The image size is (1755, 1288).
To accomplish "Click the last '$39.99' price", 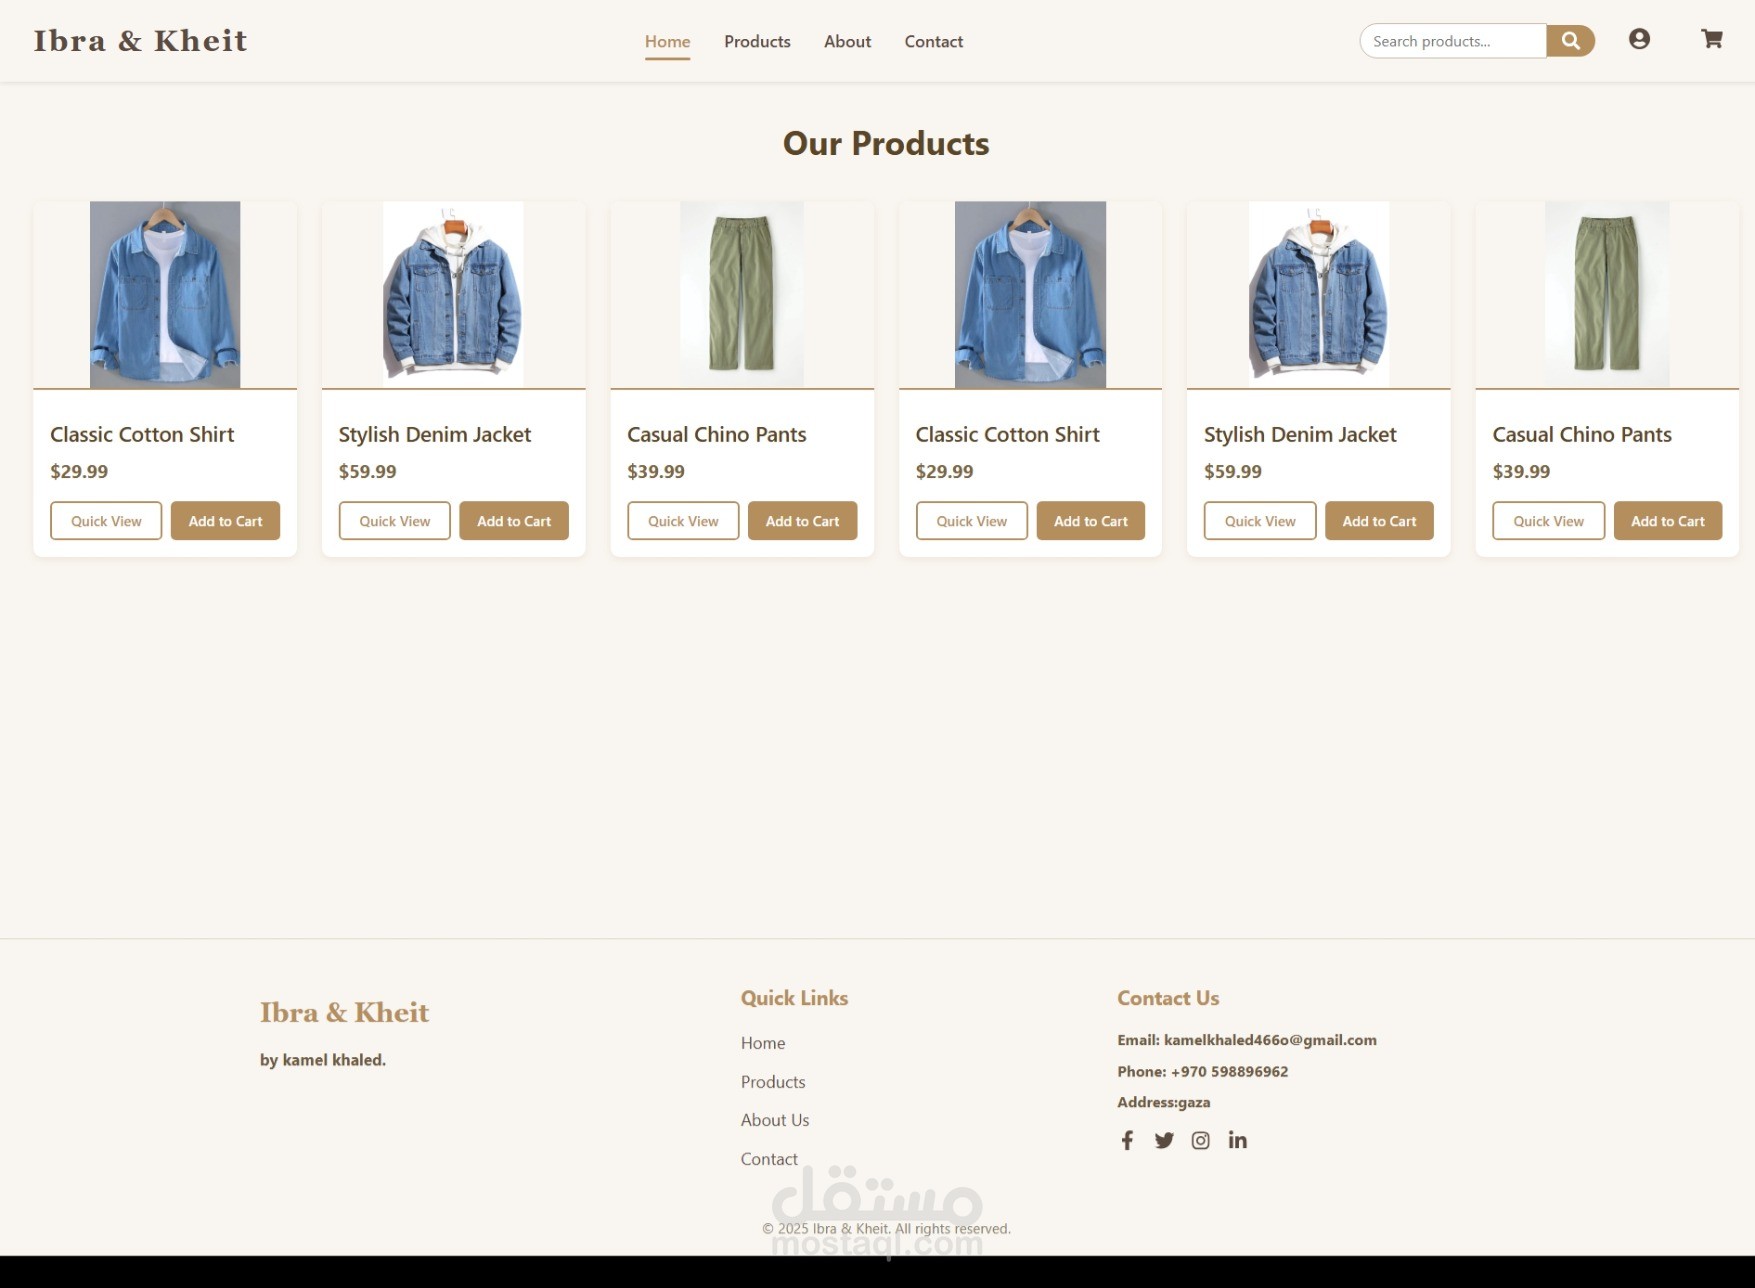I will 1521,471.
